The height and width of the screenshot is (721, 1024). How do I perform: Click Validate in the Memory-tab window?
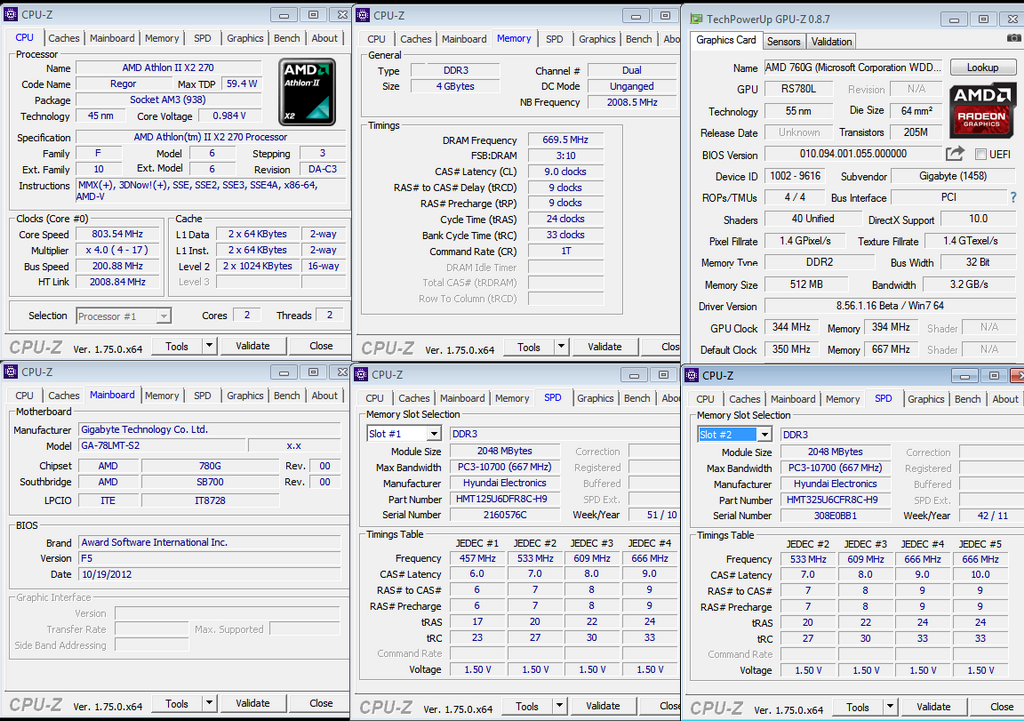(x=605, y=347)
